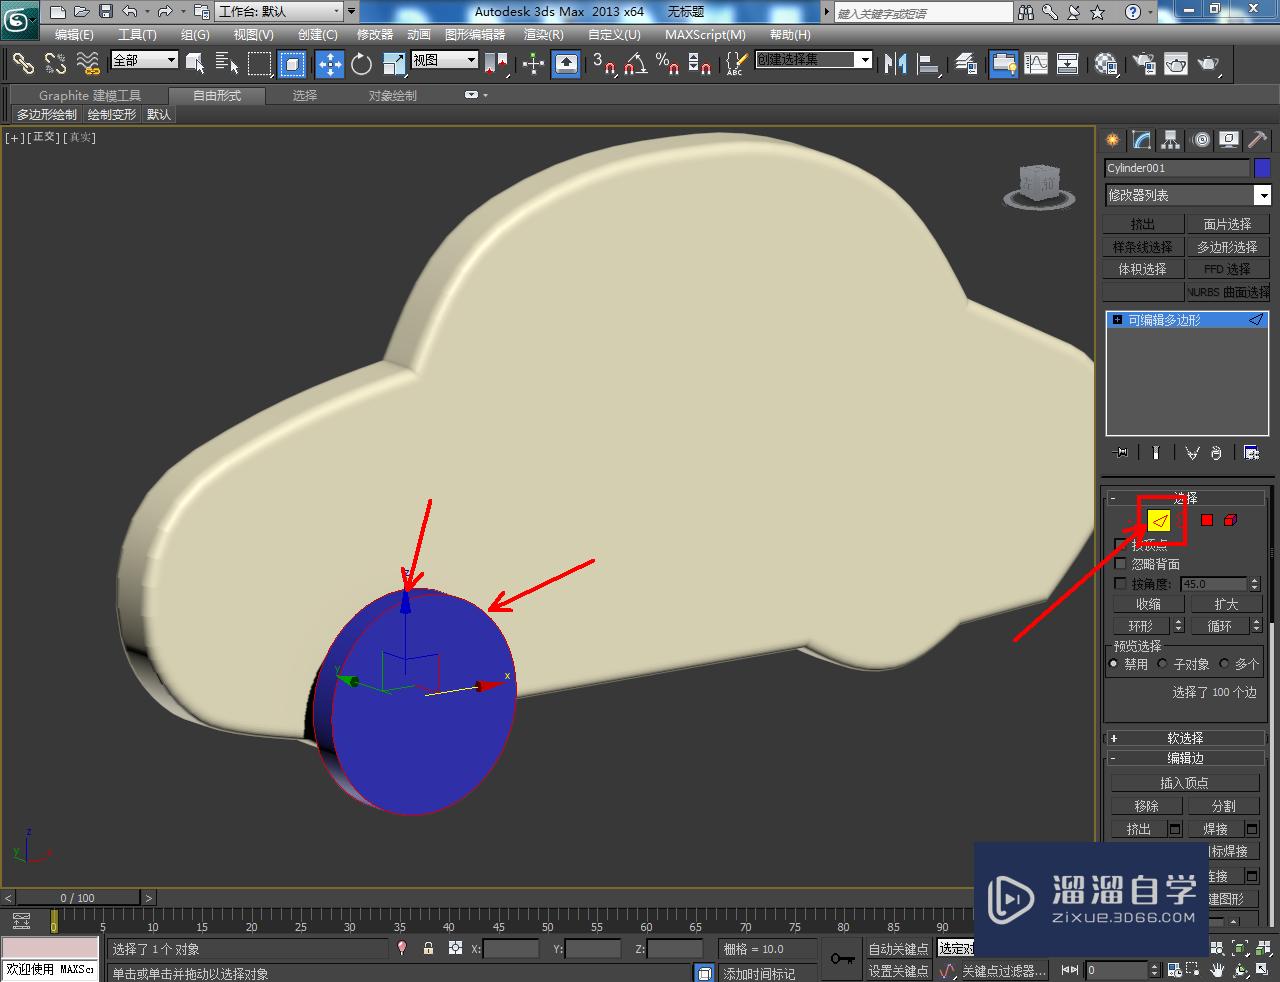Viewport: 1280px width, 982px height.
Task: Collapse the 编辑边 rollout
Action: (x=1186, y=758)
